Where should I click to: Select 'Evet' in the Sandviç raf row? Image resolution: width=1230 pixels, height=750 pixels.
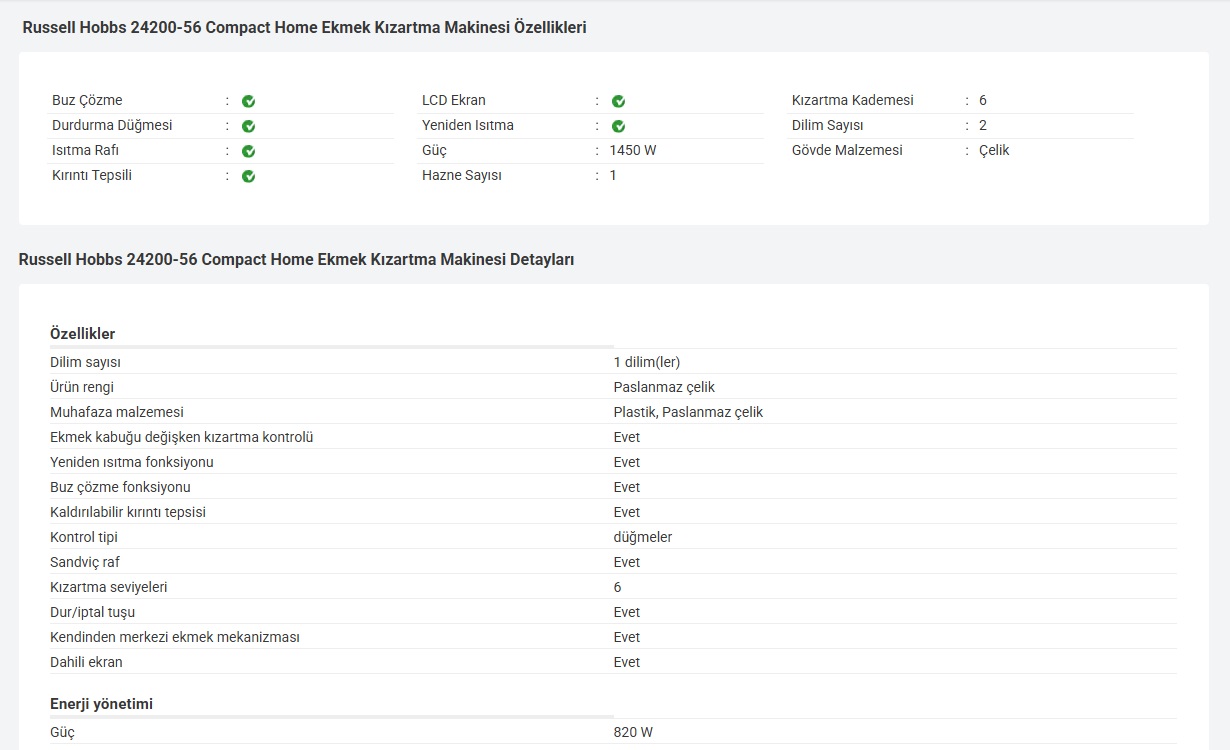tap(627, 562)
